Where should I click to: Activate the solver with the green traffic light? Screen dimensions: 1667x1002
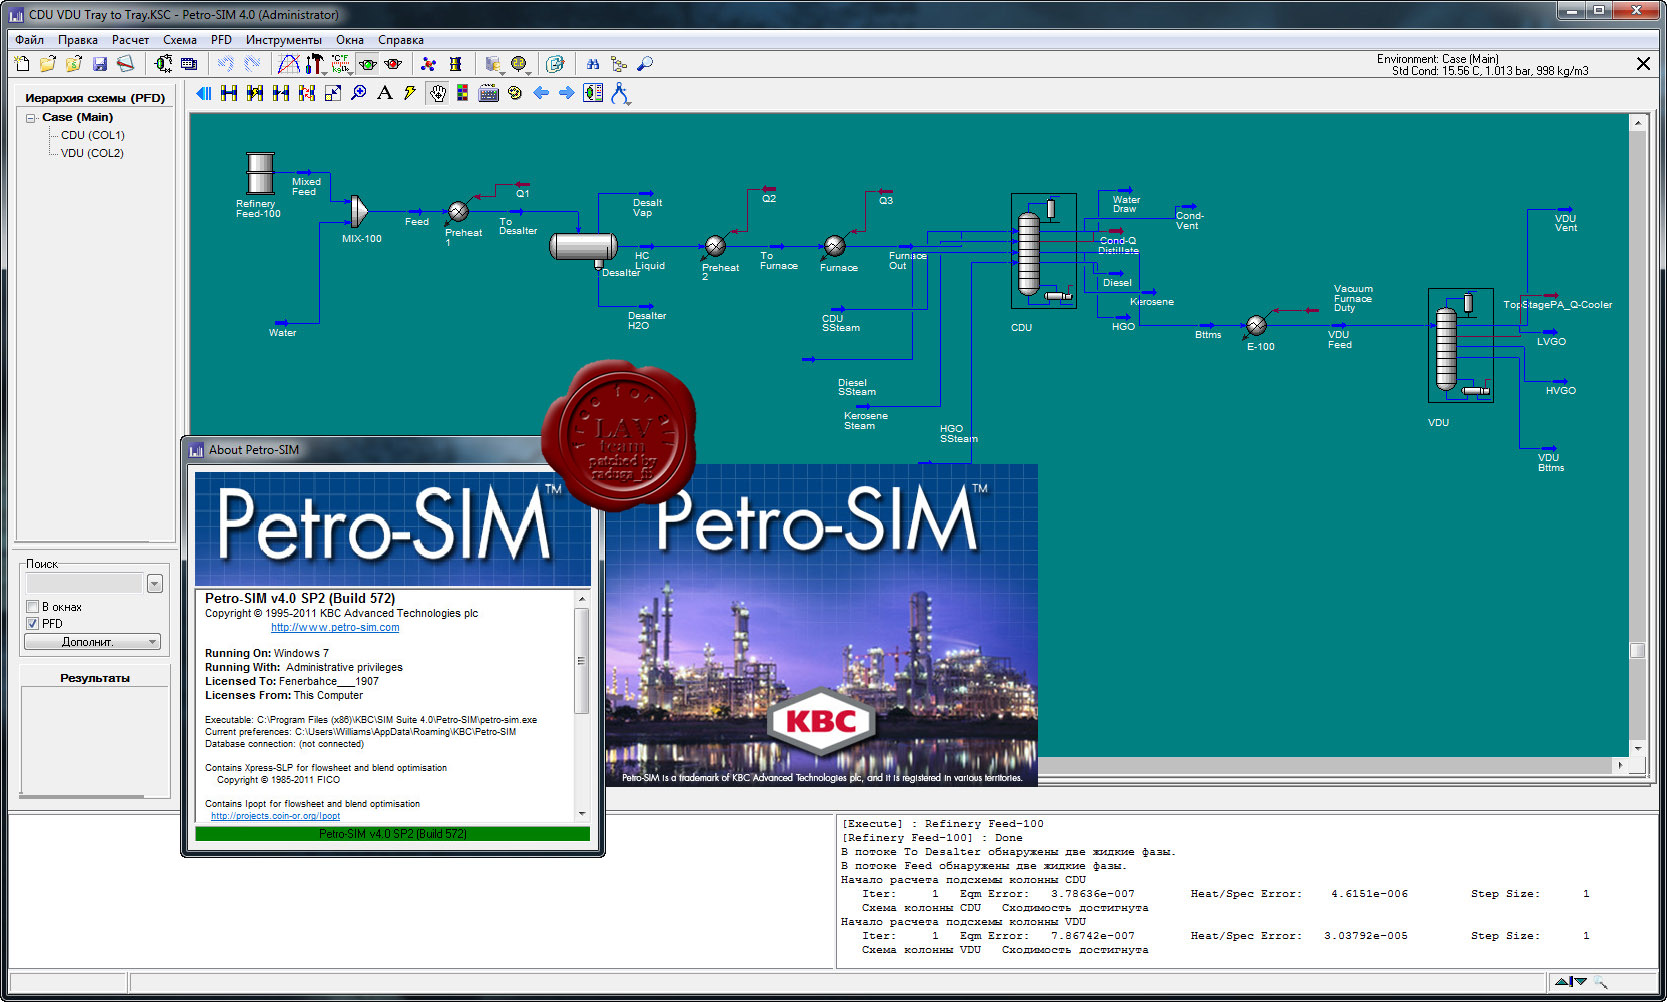368,64
